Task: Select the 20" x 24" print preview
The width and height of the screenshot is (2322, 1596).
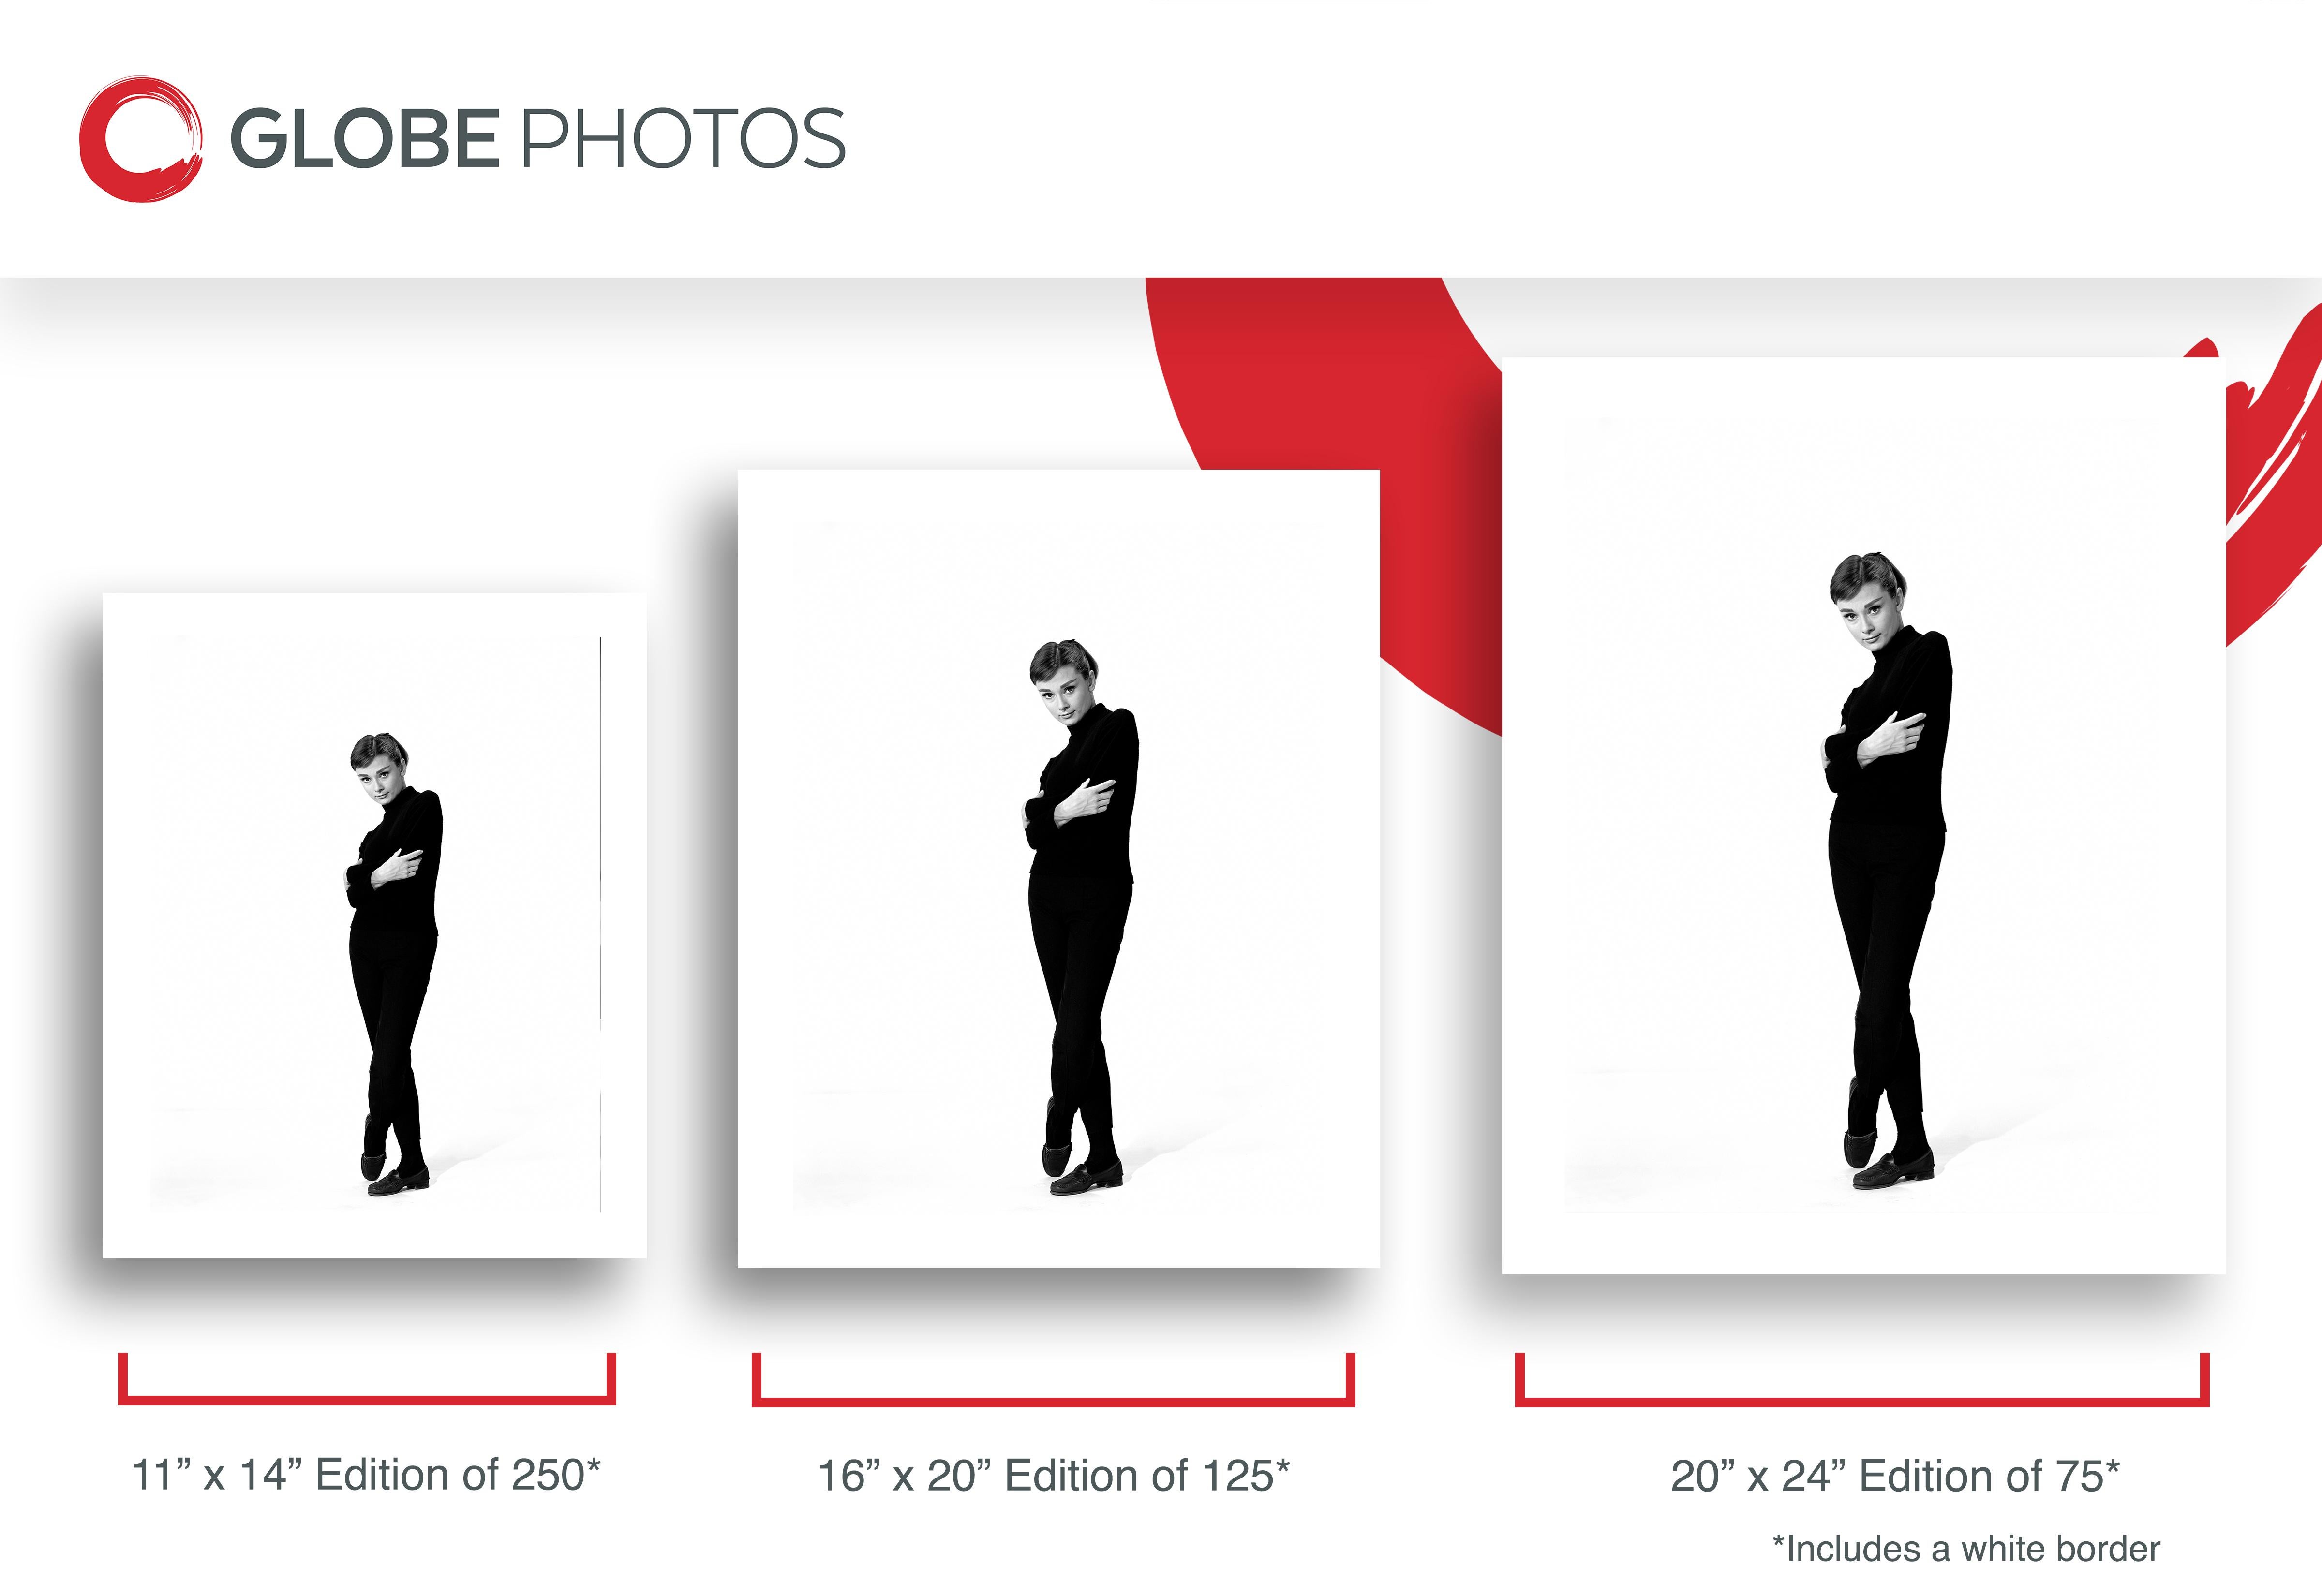Action: tap(1863, 815)
